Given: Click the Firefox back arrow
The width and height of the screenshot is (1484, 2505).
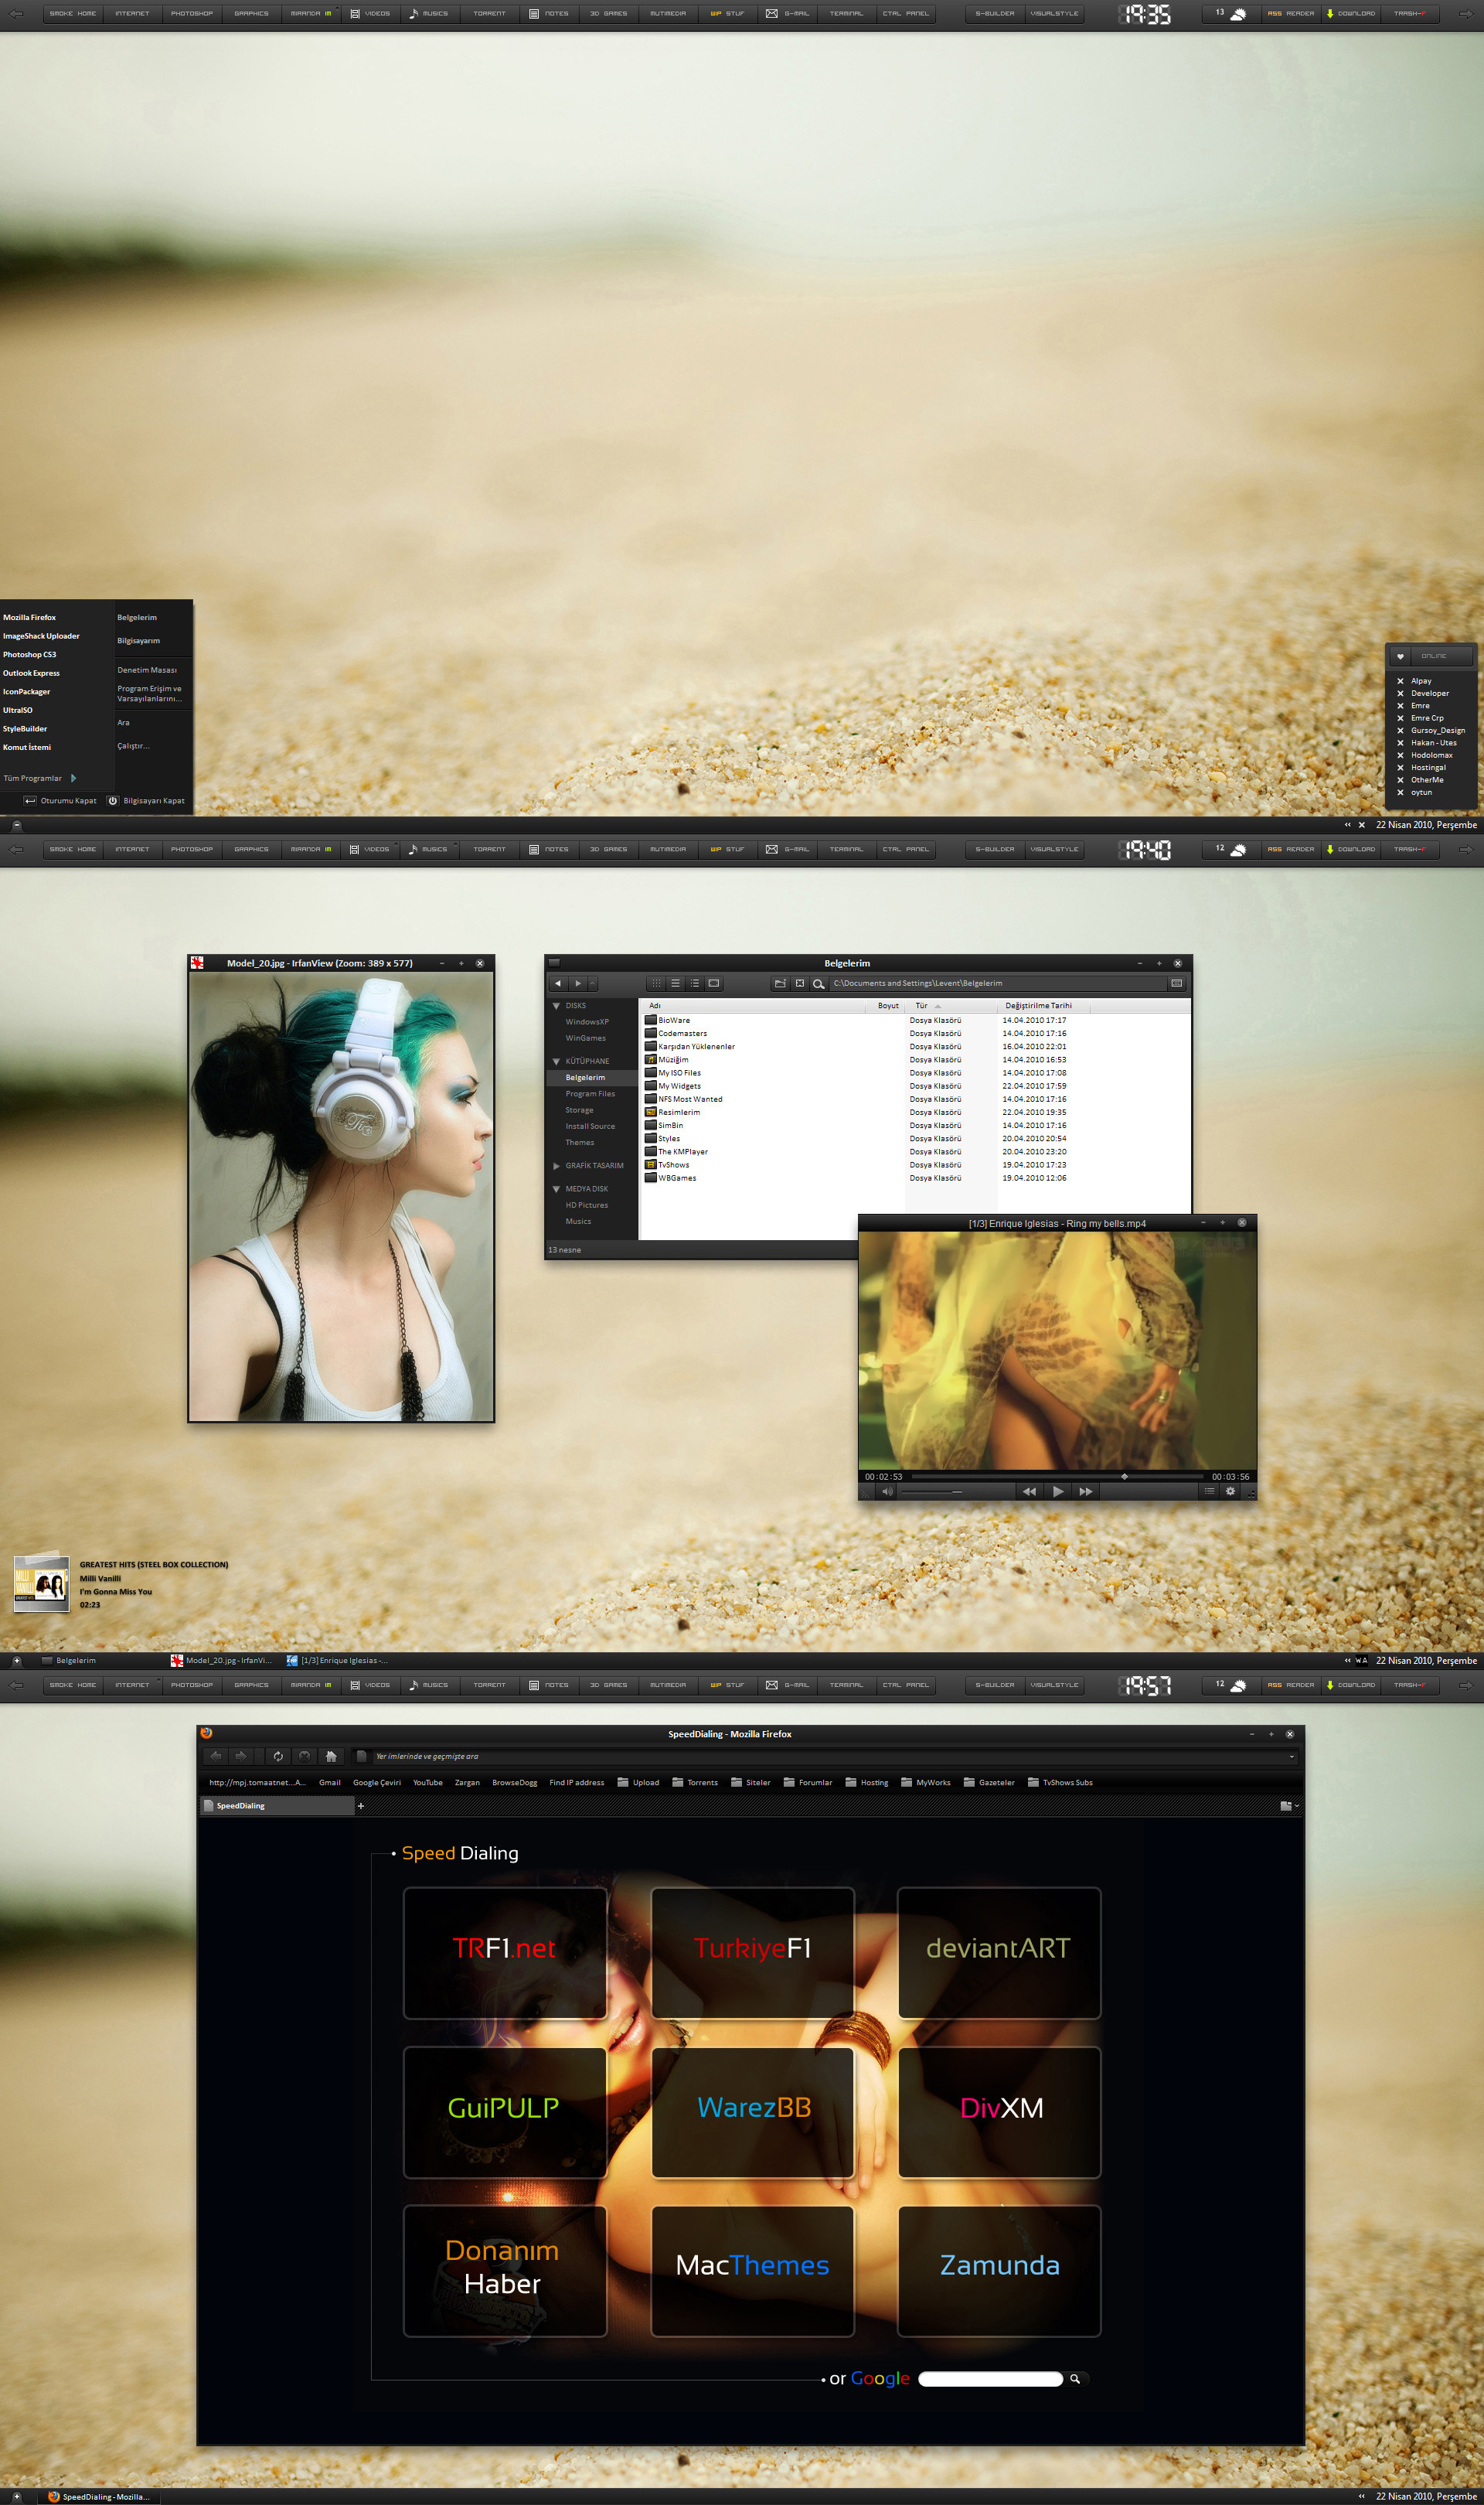Looking at the screenshot, I should [x=216, y=1756].
